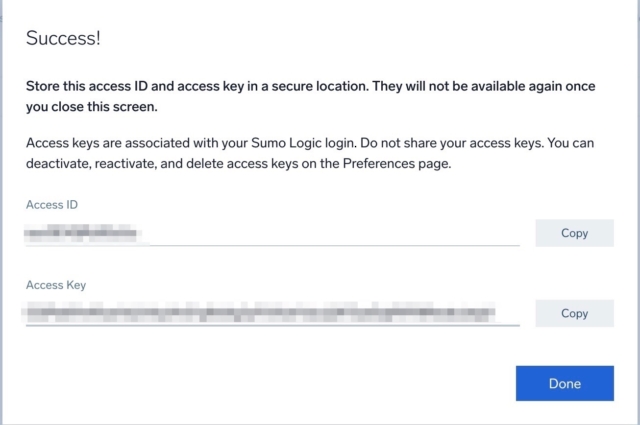Copy the Access Key value
Image resolution: width=640 pixels, height=425 pixels.
[x=574, y=313]
